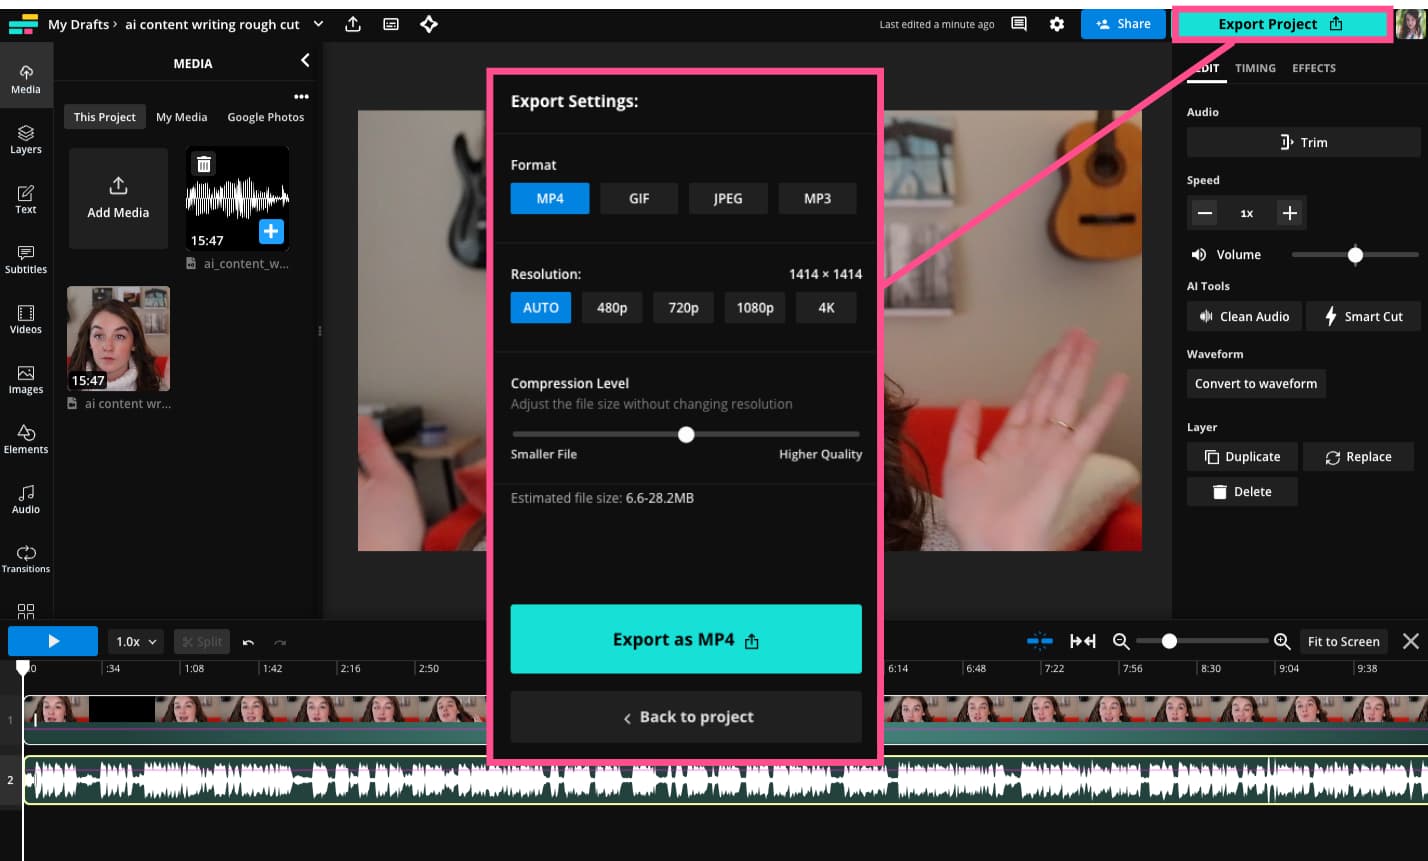Expand the project name dropdown chevron

tap(319, 24)
